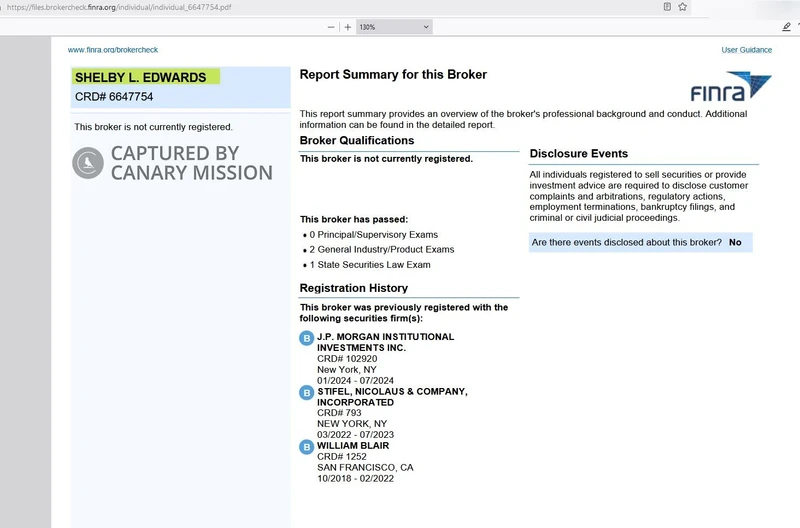
Task: Select the date range 10/2018 - 02/2022
Action: pos(355,479)
